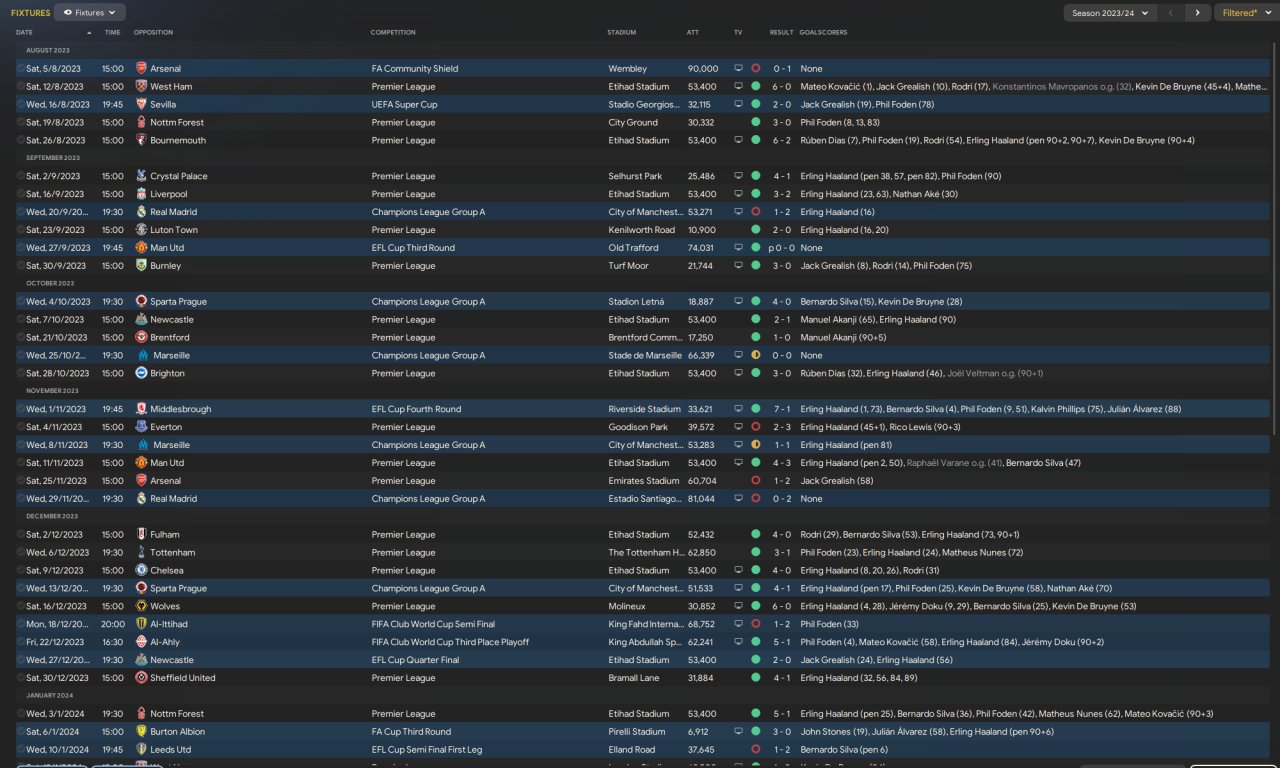Open the FA Community Shield competition link
1280x768 pixels.
tap(415, 69)
